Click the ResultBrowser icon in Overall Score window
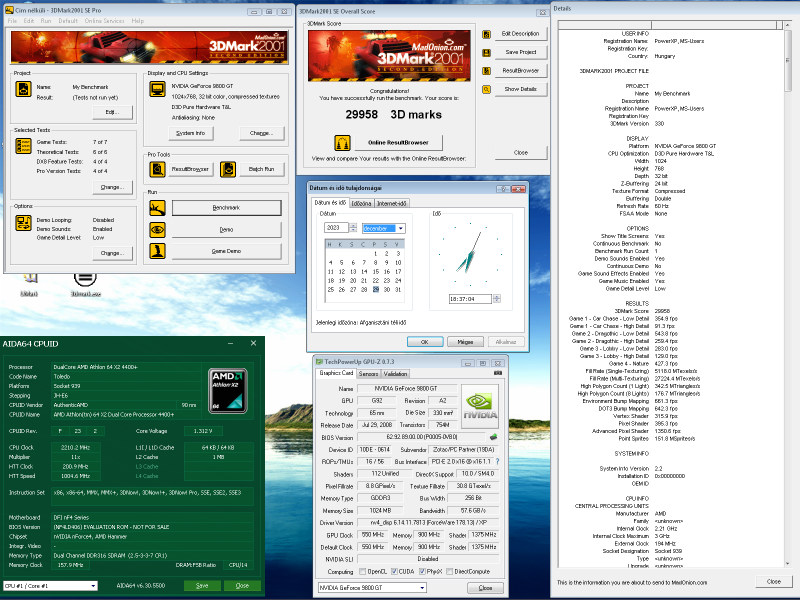The image size is (800, 600). point(486,71)
